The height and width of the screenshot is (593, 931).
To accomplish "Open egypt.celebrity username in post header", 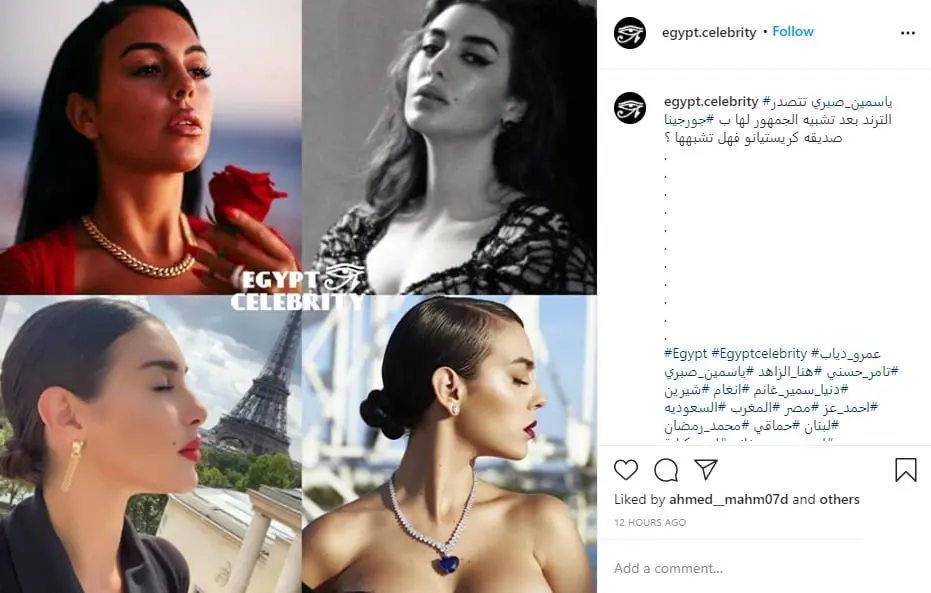I will point(709,33).
